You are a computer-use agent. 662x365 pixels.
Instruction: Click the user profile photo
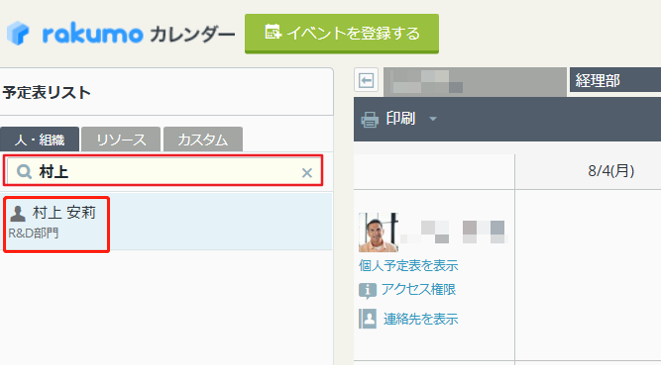(x=378, y=233)
